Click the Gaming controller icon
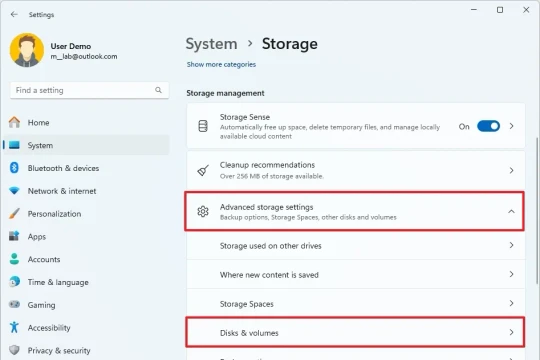 [14, 305]
